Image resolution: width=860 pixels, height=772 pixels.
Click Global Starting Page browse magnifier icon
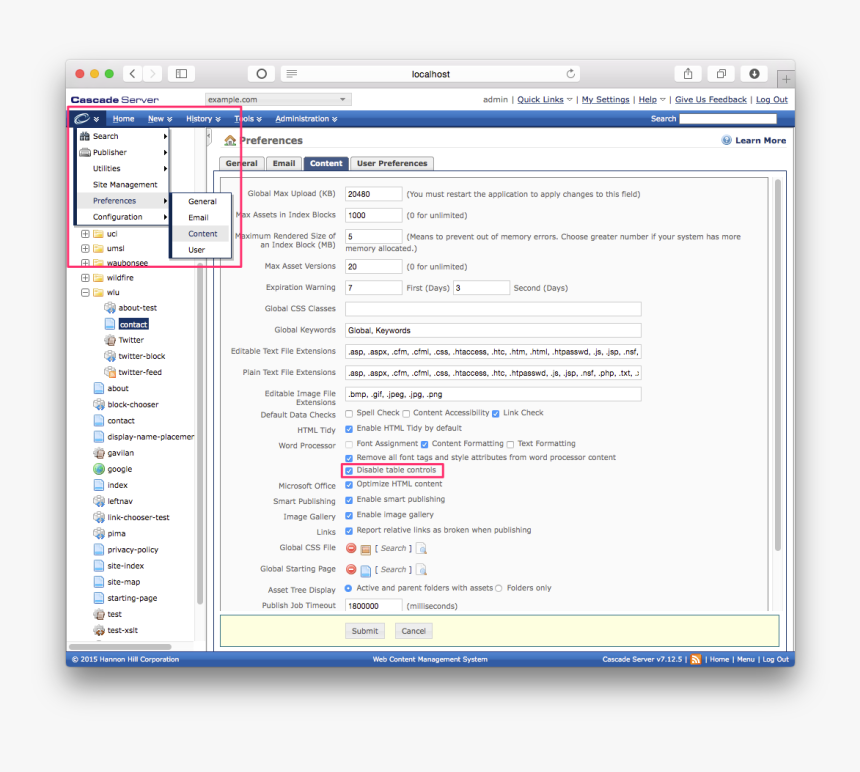421,570
